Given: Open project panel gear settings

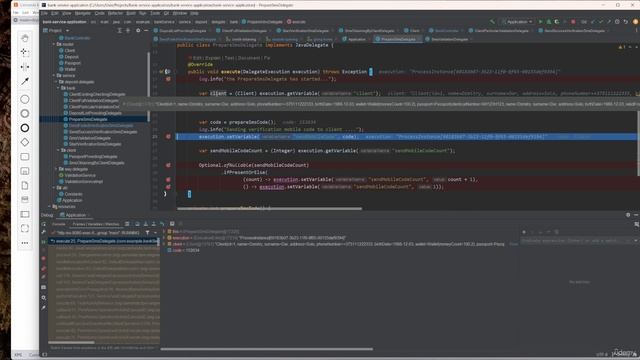Looking at the screenshot, I should (138, 31).
